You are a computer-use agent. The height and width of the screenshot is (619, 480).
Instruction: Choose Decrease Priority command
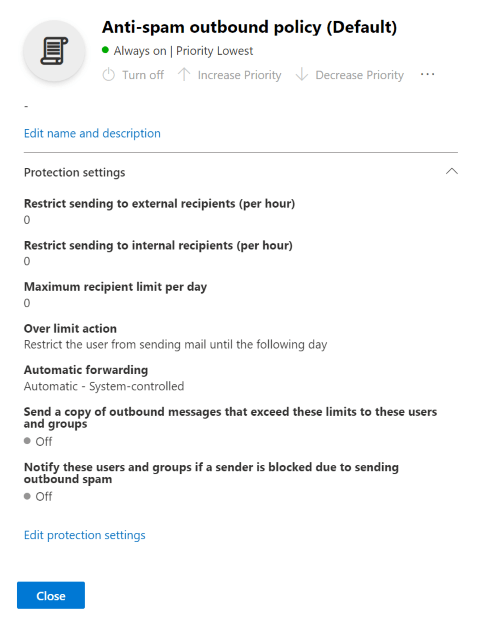(350, 75)
